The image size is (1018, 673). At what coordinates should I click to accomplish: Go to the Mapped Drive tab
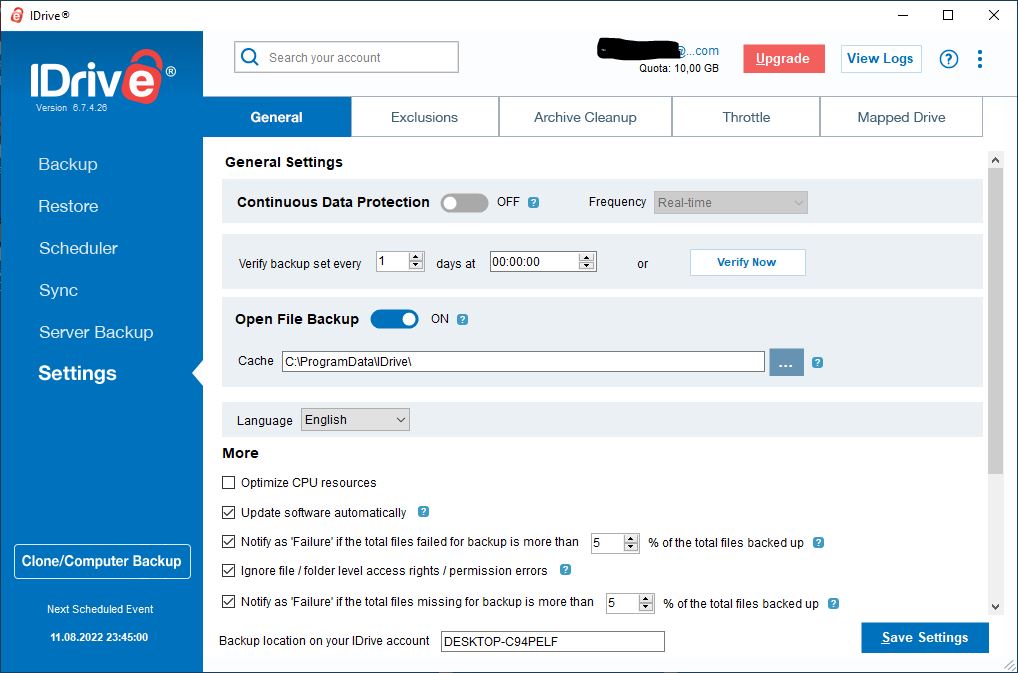(901, 117)
